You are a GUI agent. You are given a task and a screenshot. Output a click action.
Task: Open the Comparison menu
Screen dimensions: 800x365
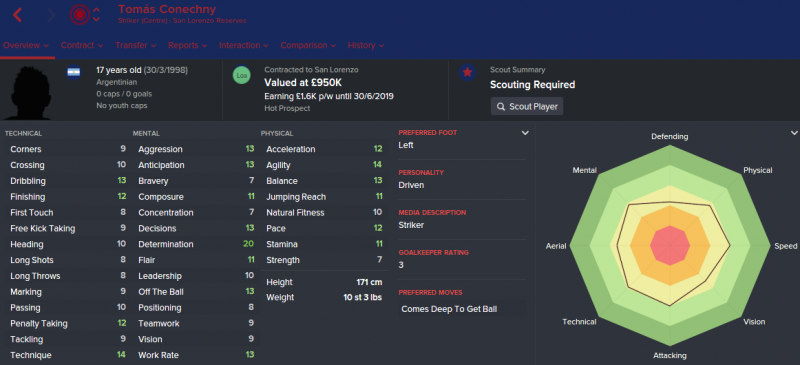tap(308, 45)
